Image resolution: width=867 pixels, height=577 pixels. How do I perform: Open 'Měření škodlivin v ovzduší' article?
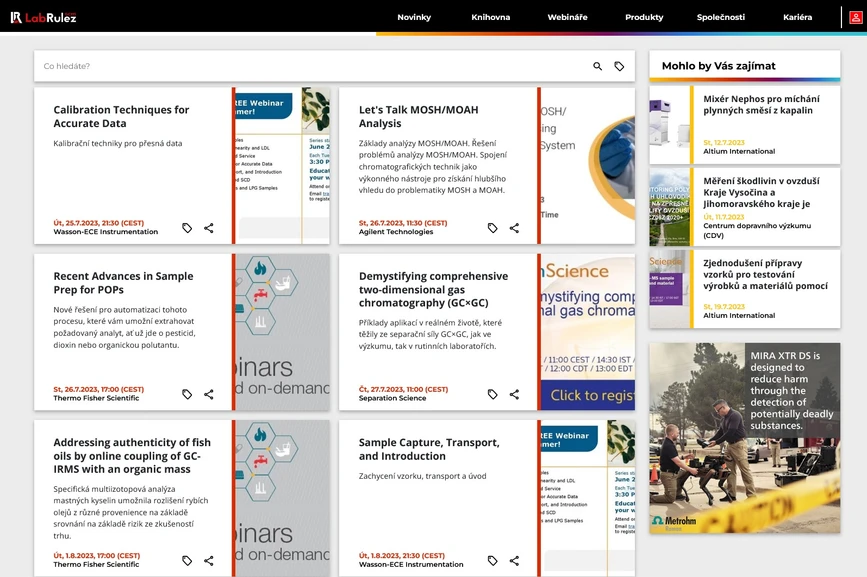coord(760,191)
